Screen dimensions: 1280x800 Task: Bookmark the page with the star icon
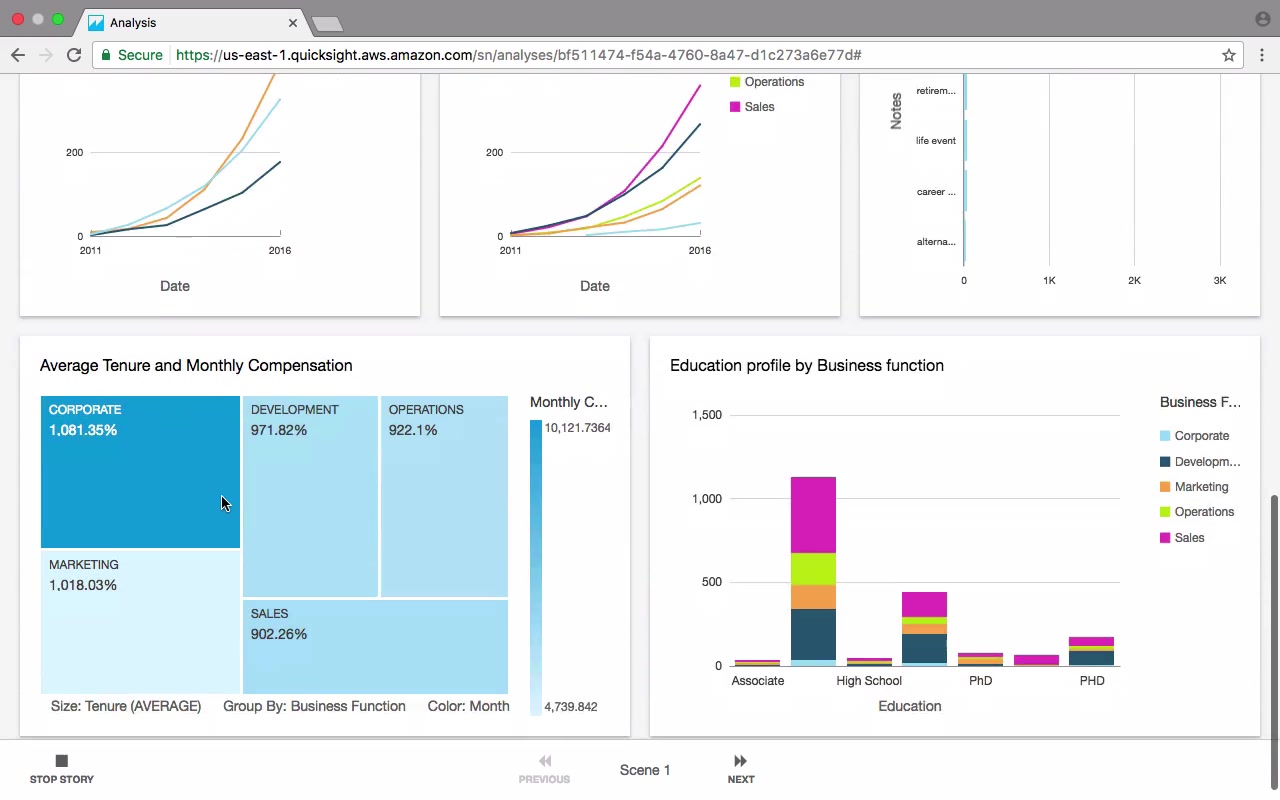(1229, 55)
